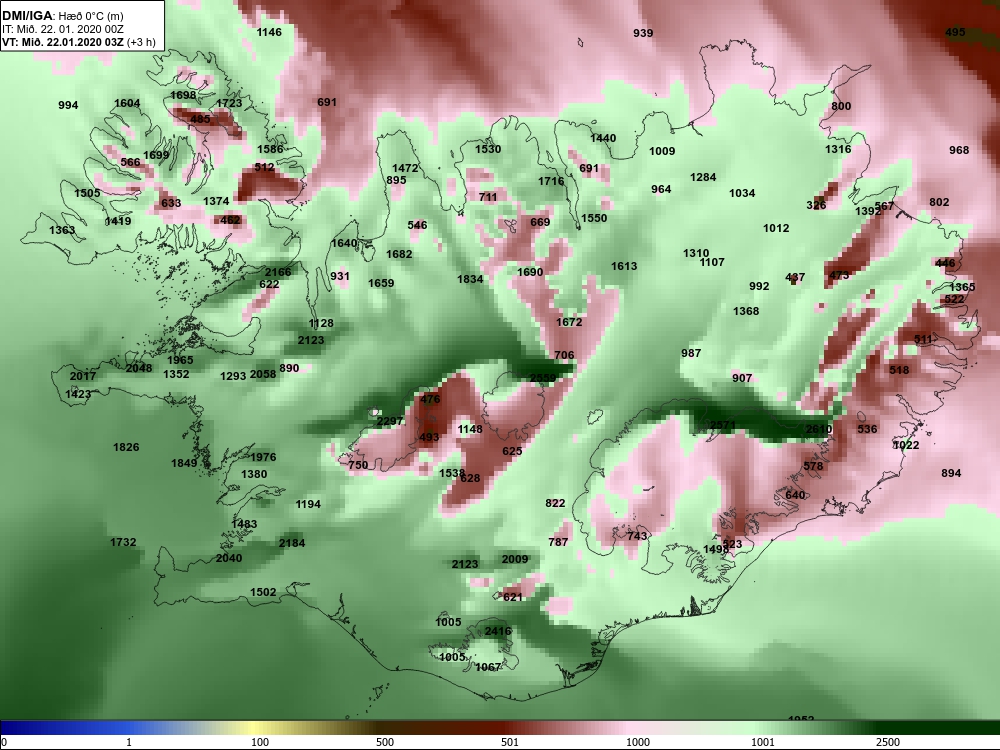
Task: Click the map value '1826'
Action: coord(126,448)
